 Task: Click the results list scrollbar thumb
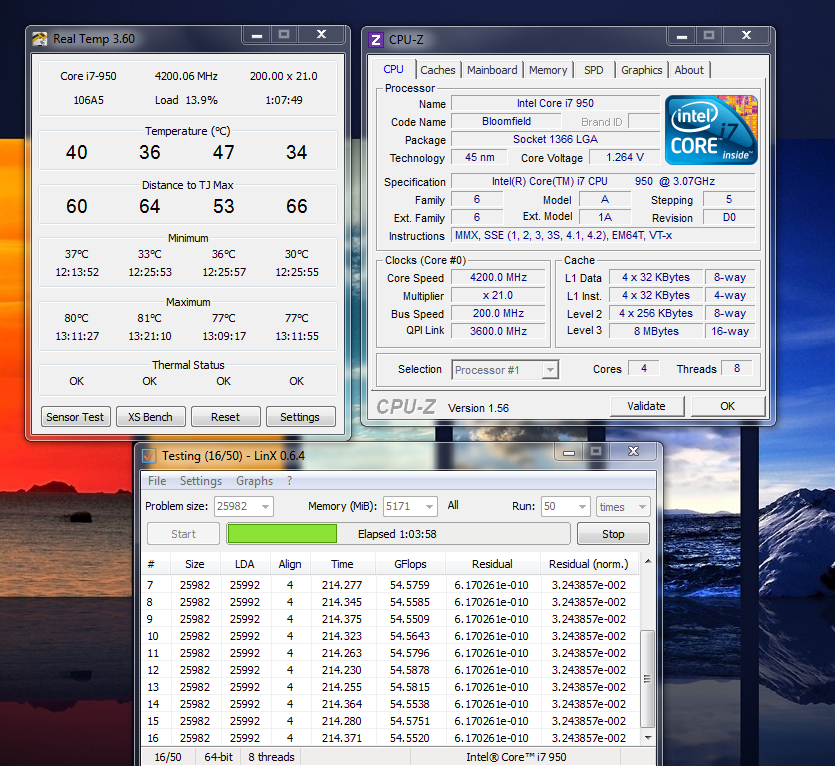point(648,679)
